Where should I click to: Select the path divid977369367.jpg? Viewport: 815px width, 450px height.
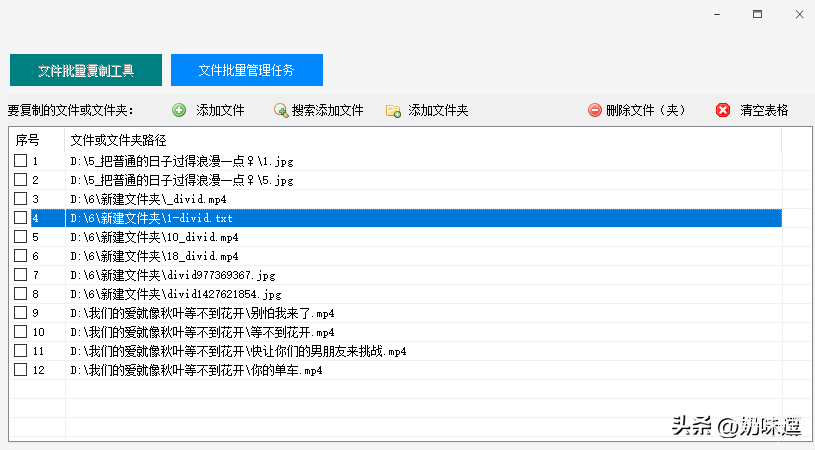(173, 275)
